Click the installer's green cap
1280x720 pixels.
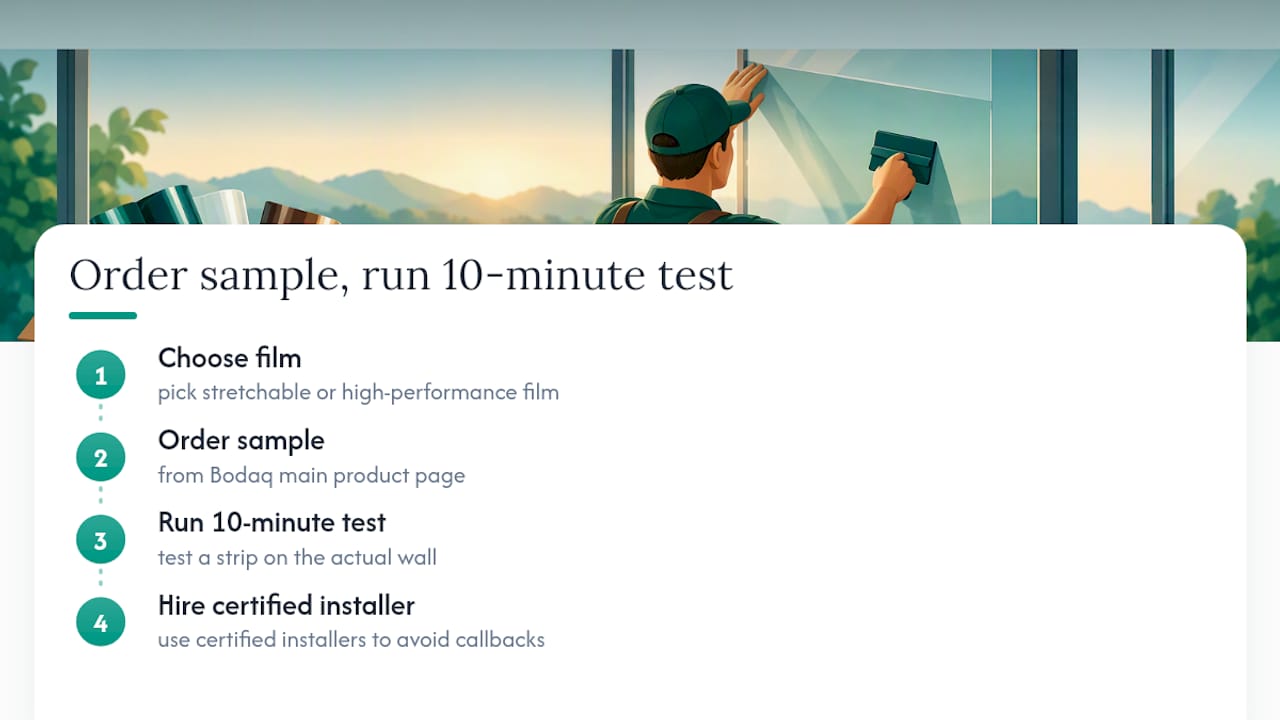point(693,116)
